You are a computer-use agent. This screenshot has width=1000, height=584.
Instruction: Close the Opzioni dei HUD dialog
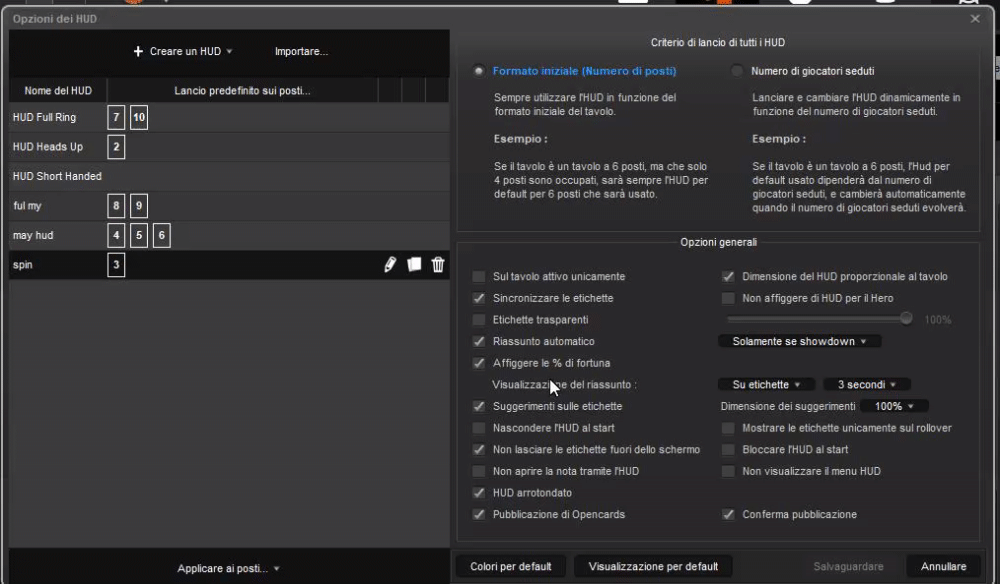(975, 18)
